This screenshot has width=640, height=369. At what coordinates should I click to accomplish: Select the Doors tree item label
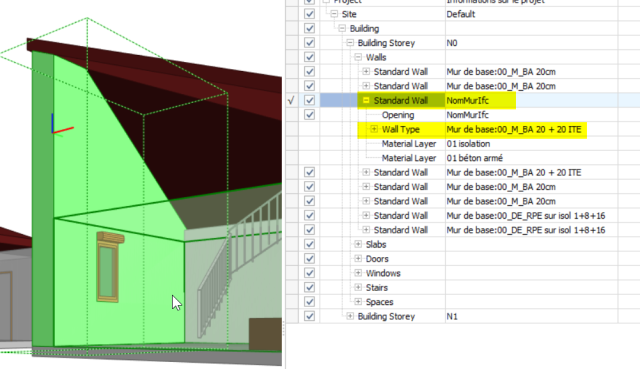(x=377, y=259)
